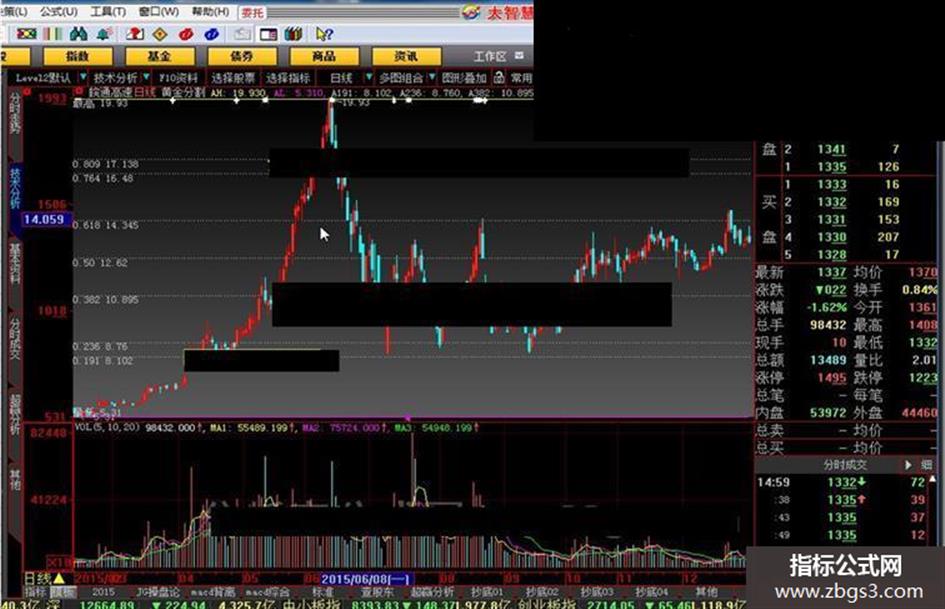Viewport: 945px width, 609px height.
Task: Select the 超赢分析 bottom tab
Action: tap(432, 592)
